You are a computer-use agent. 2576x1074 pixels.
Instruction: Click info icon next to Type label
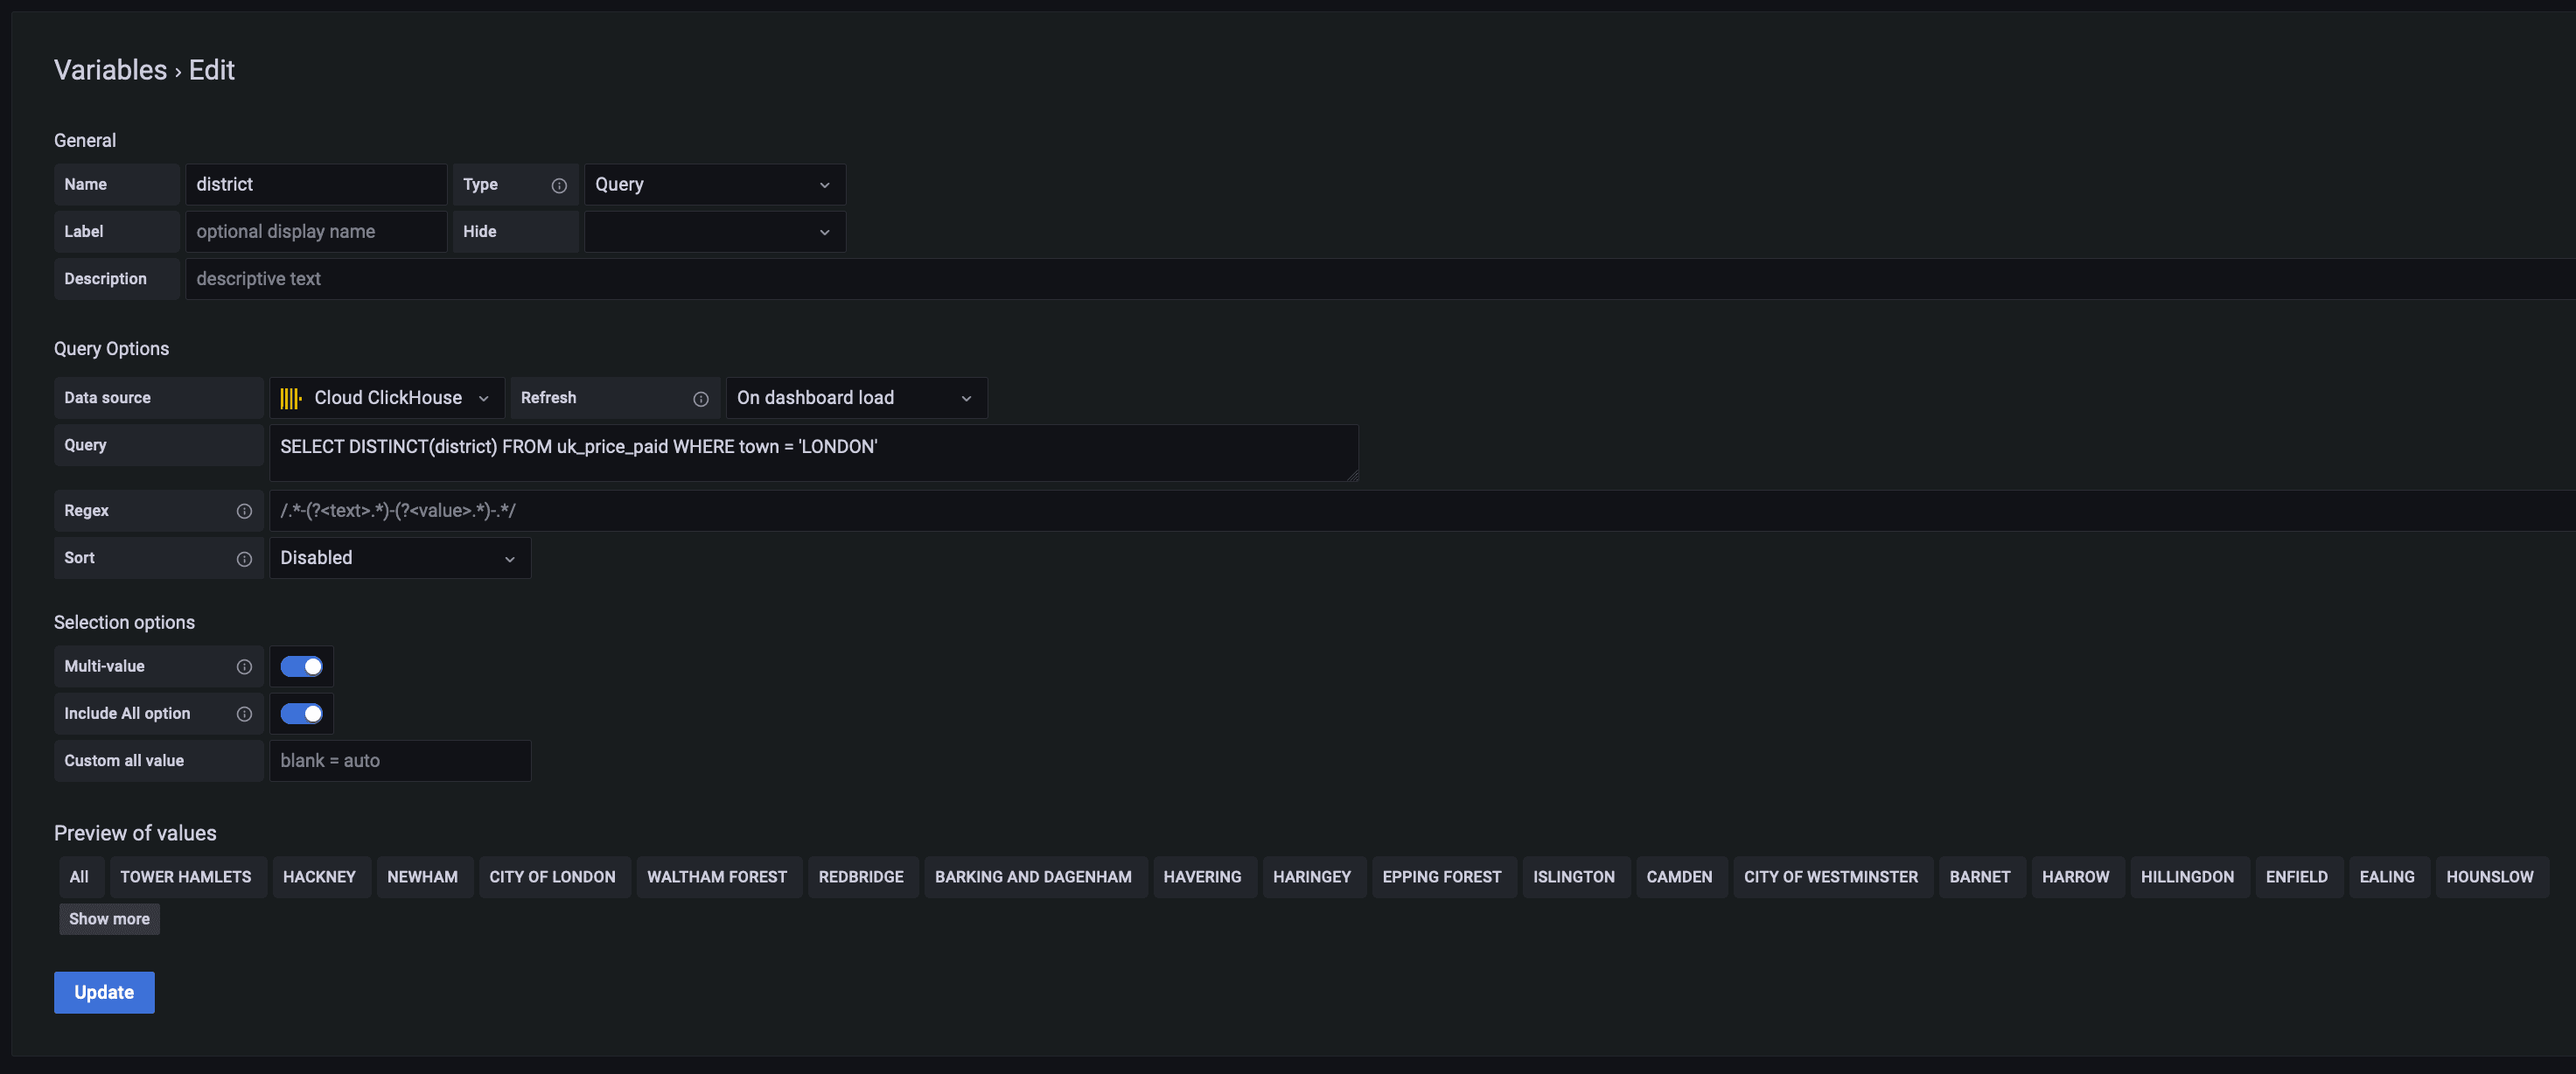(x=559, y=185)
